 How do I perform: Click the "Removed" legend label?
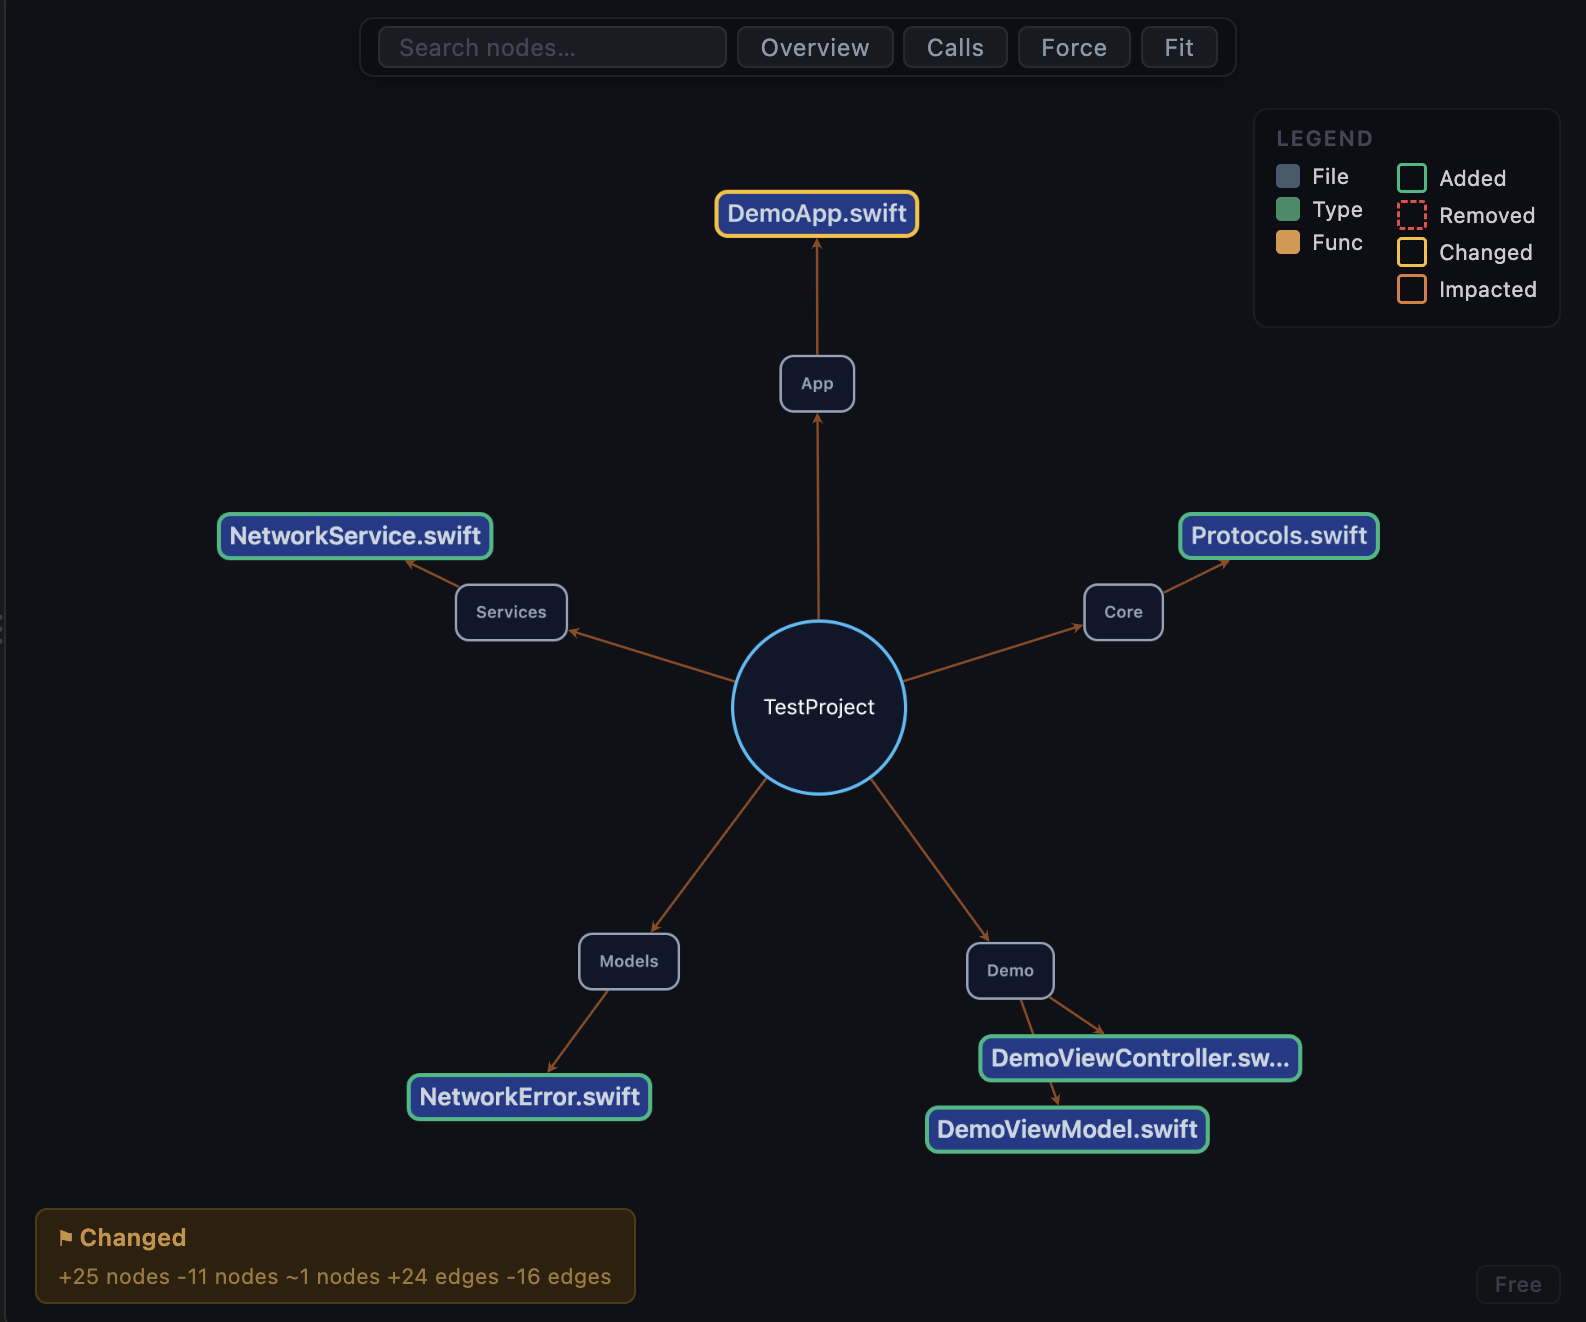[x=1487, y=215]
